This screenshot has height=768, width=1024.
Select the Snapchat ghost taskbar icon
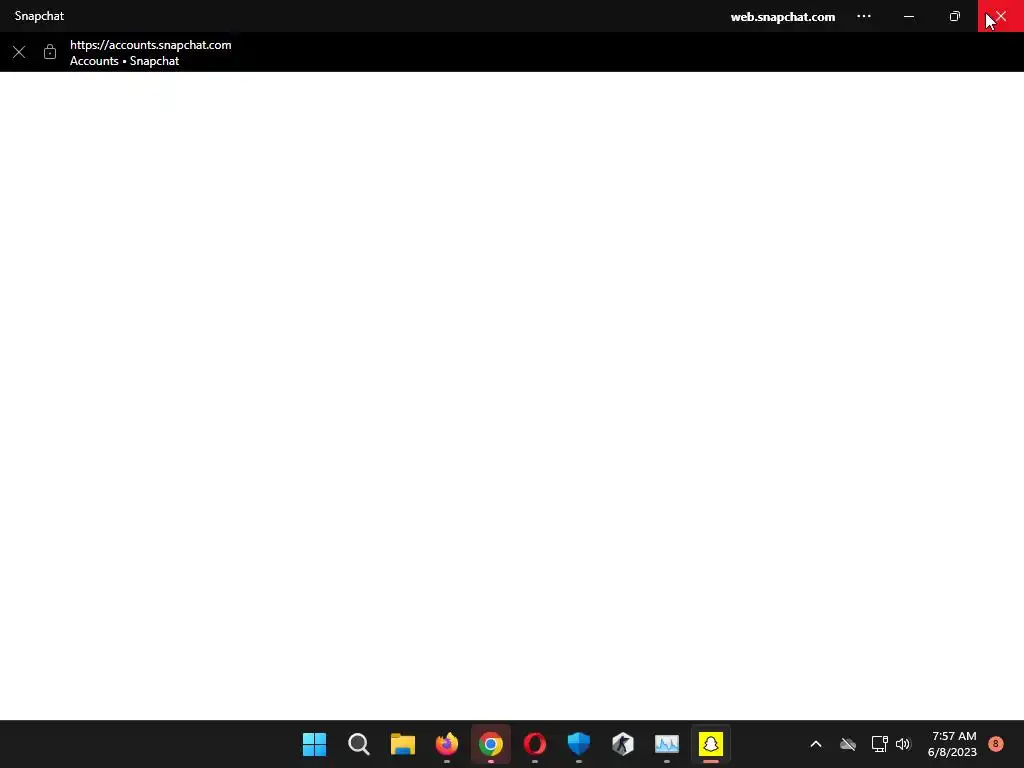[x=711, y=744]
